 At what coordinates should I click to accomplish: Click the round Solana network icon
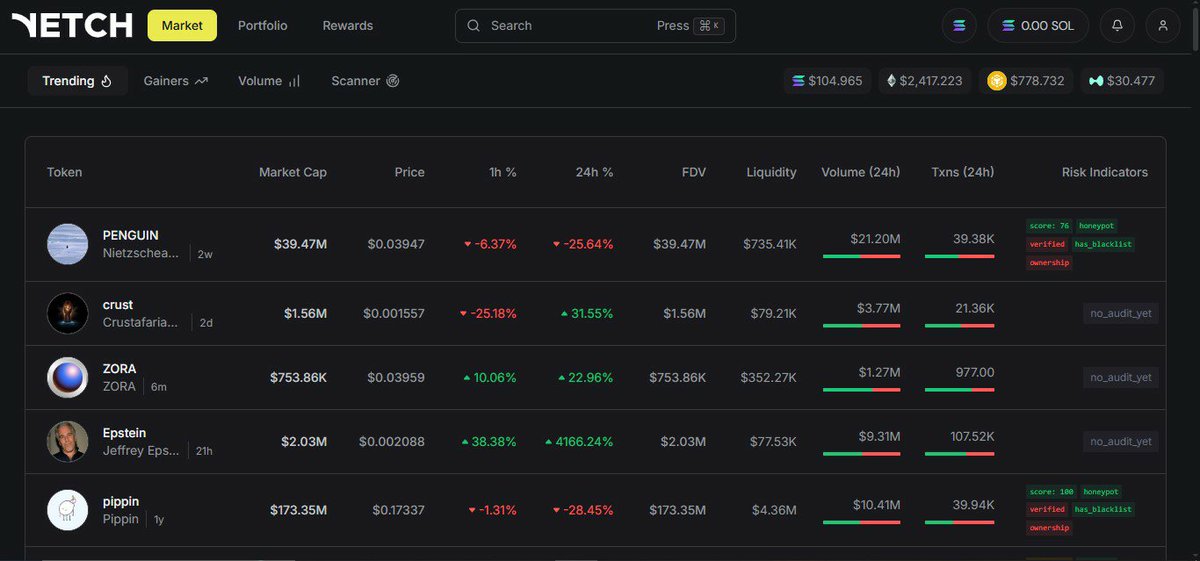[x=959, y=26]
